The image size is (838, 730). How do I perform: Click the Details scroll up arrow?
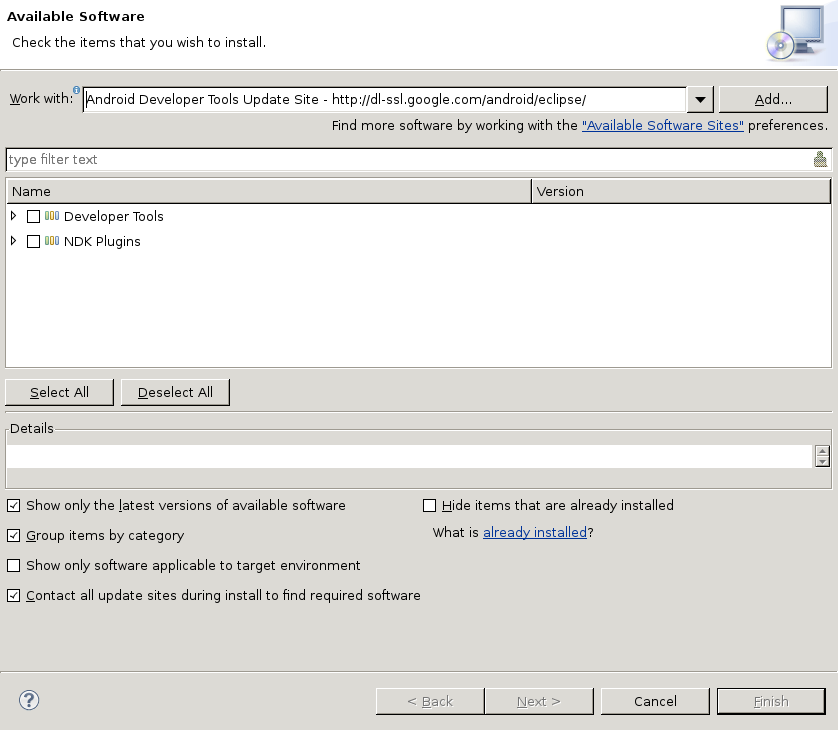823,451
